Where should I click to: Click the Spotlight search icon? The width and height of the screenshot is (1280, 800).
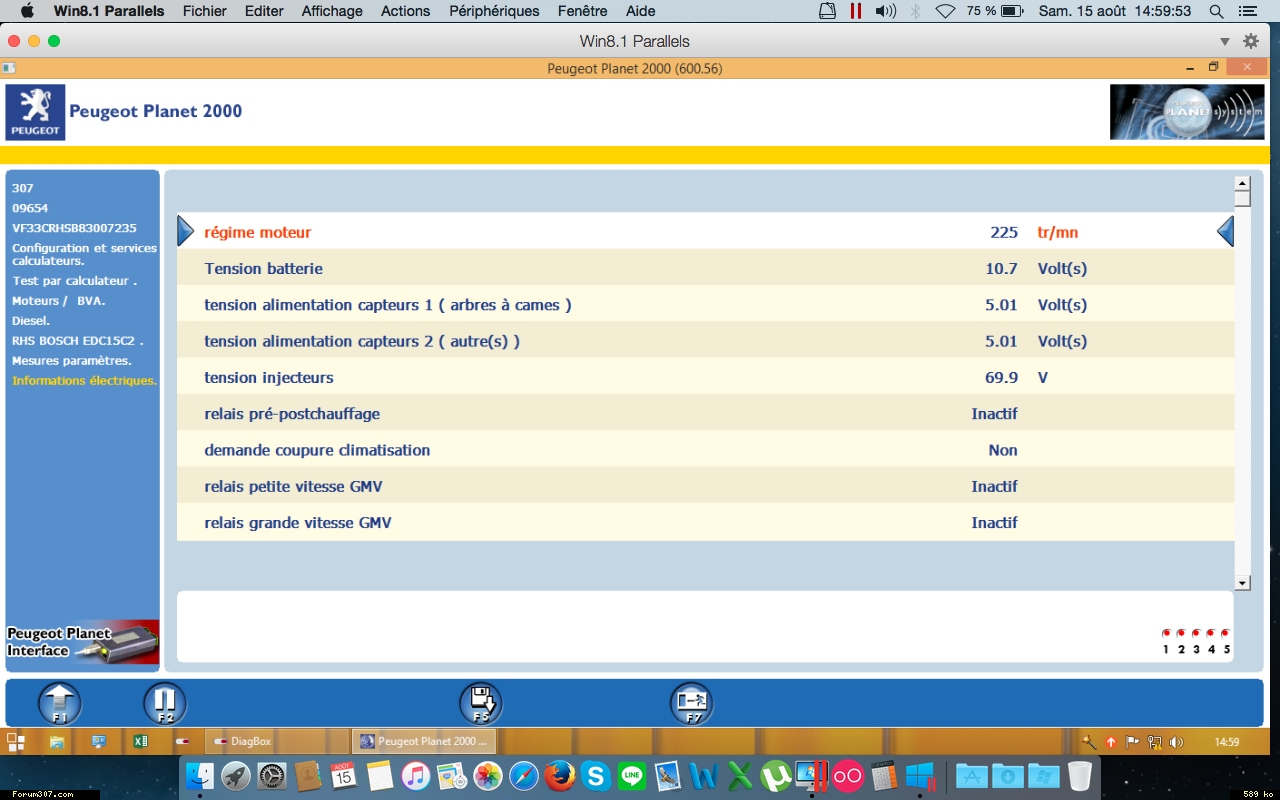tap(1216, 11)
